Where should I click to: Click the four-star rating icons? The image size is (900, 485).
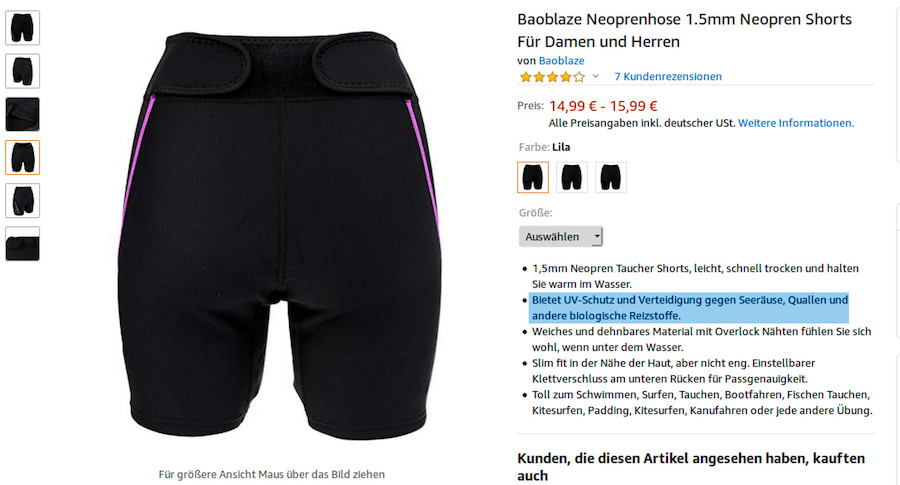click(x=552, y=76)
